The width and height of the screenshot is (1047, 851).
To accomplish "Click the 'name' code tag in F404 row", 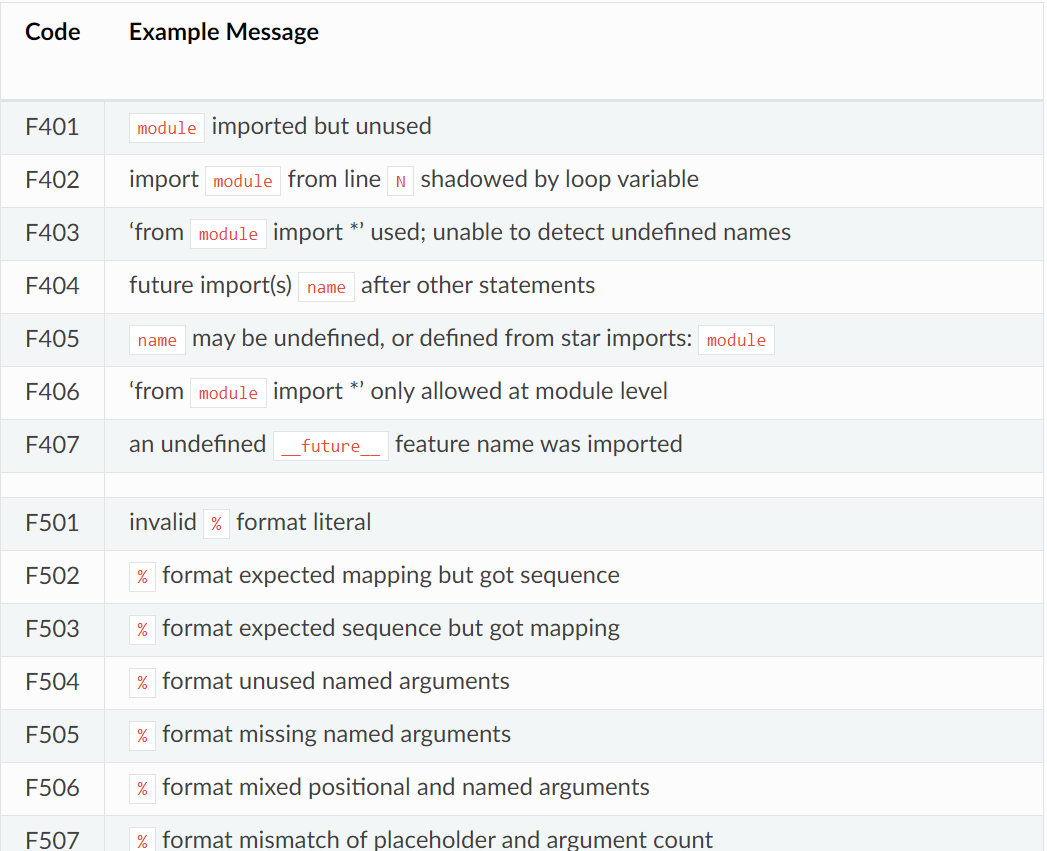I will (326, 287).
